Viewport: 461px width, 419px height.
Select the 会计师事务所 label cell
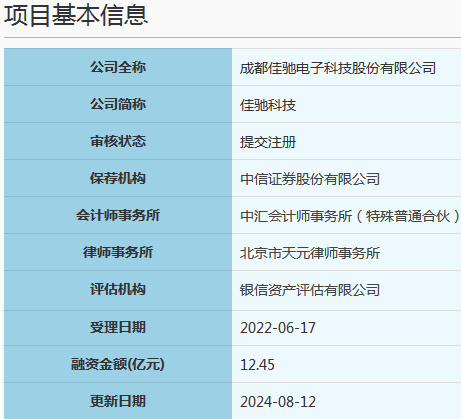(118, 215)
